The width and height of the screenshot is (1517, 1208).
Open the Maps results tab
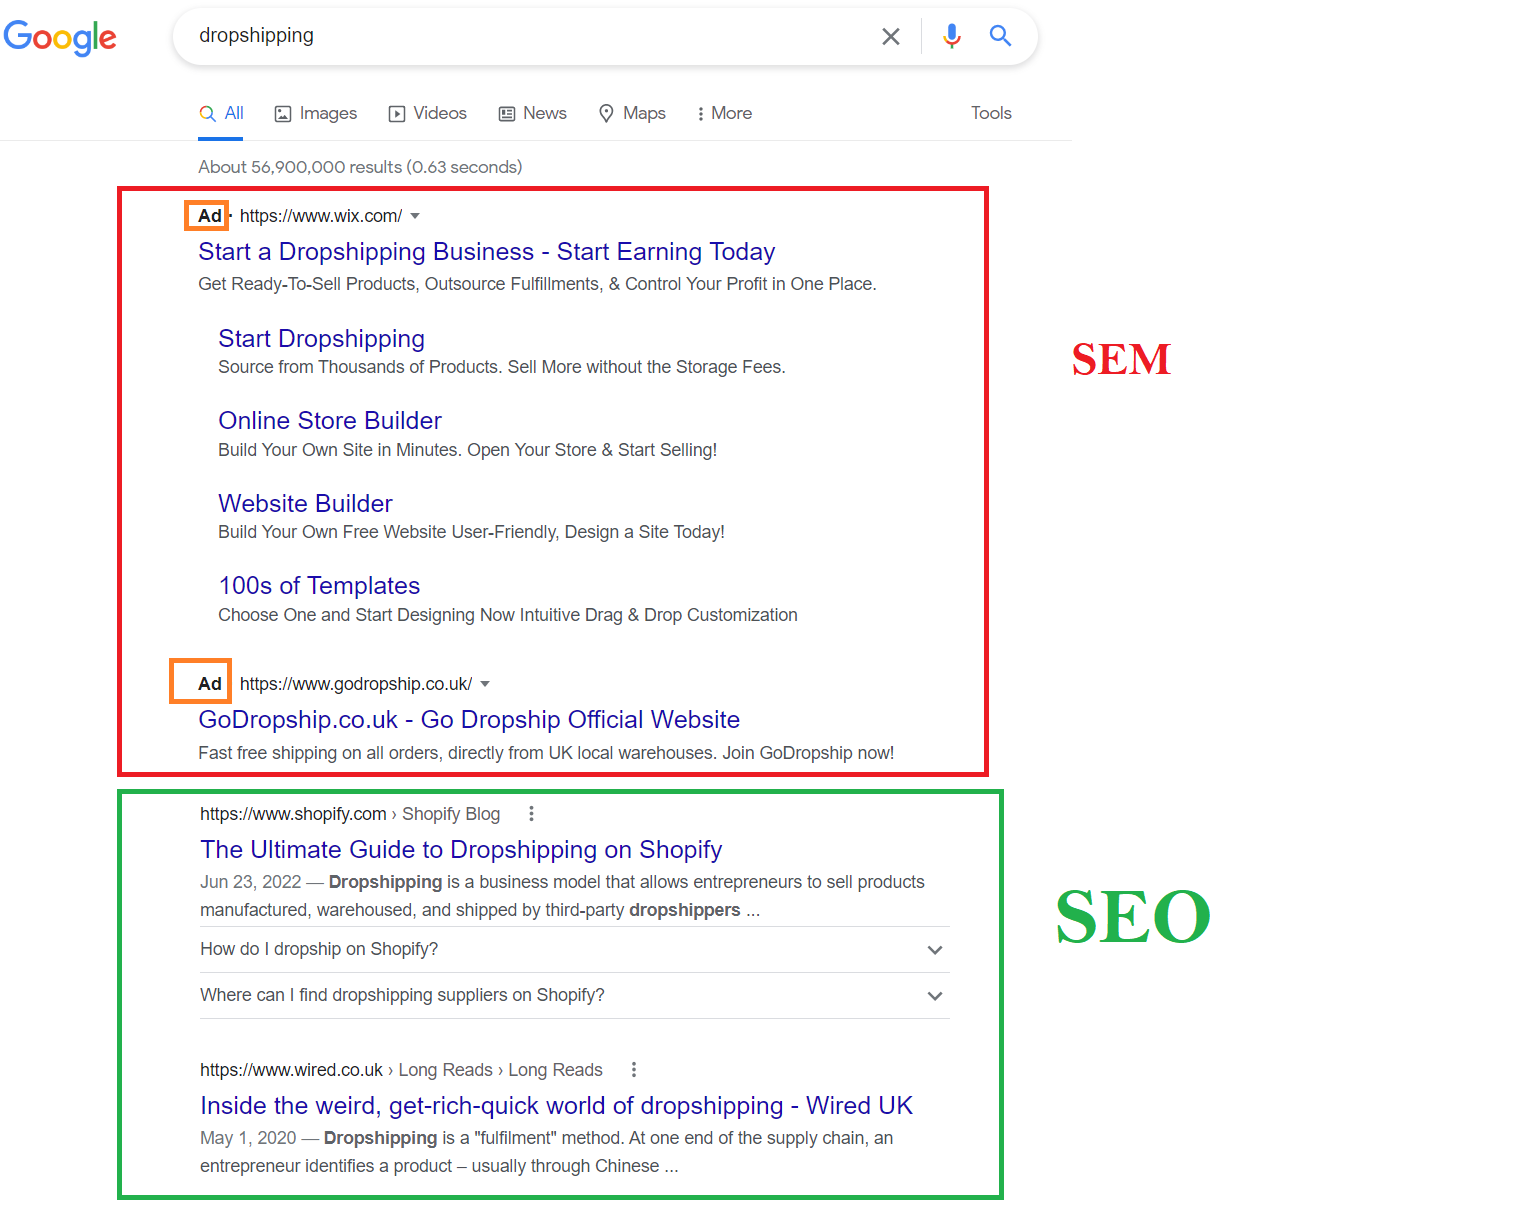[632, 113]
